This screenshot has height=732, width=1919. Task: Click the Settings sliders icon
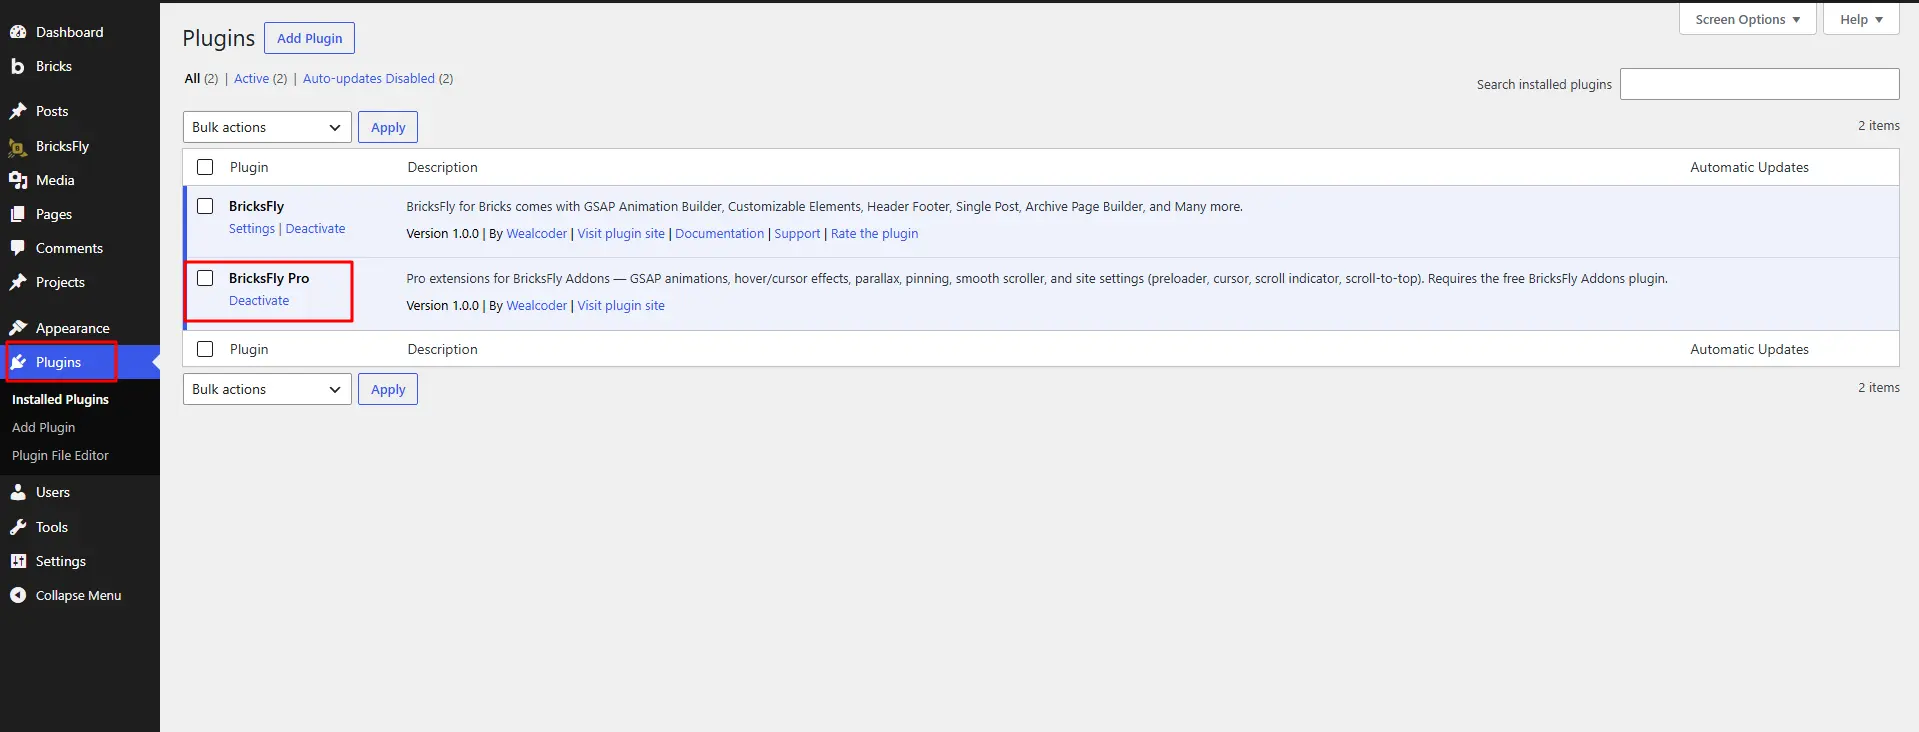coord(18,561)
